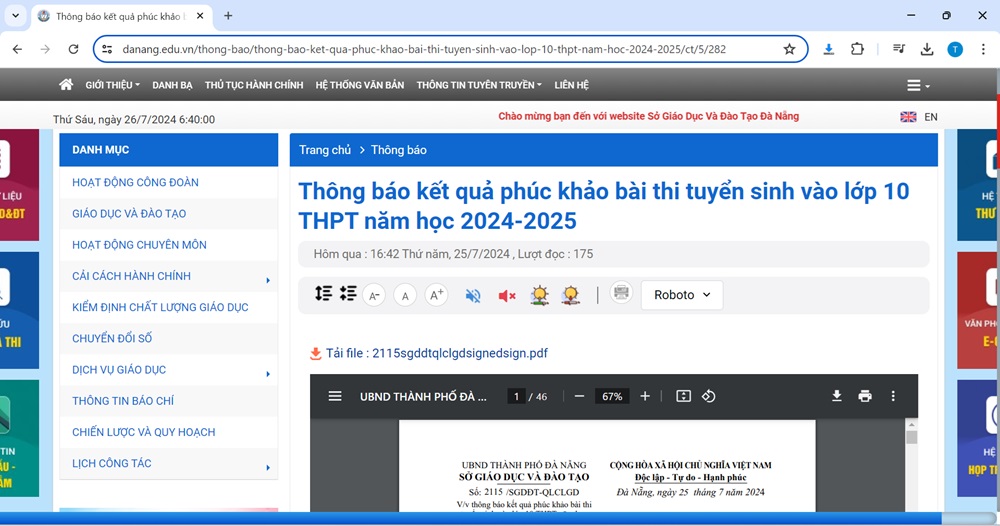Click the home icon in navigation bar
The height and width of the screenshot is (526, 1000).
click(66, 85)
